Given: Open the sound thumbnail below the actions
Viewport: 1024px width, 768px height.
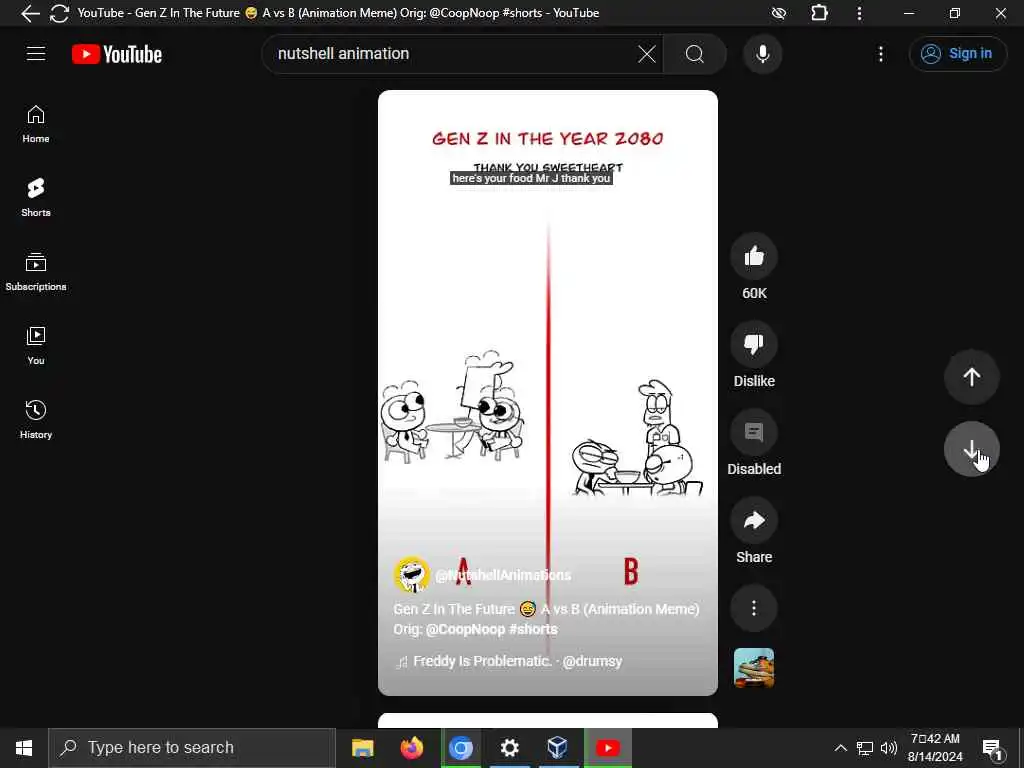Looking at the screenshot, I should pos(754,668).
